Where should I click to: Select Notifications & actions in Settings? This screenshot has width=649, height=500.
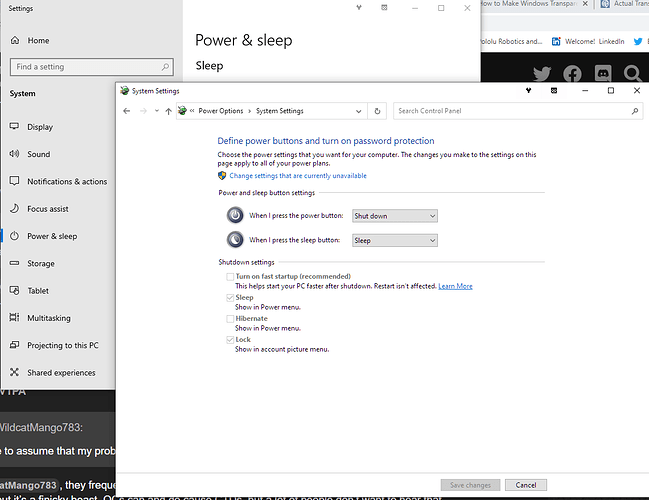coord(58,181)
